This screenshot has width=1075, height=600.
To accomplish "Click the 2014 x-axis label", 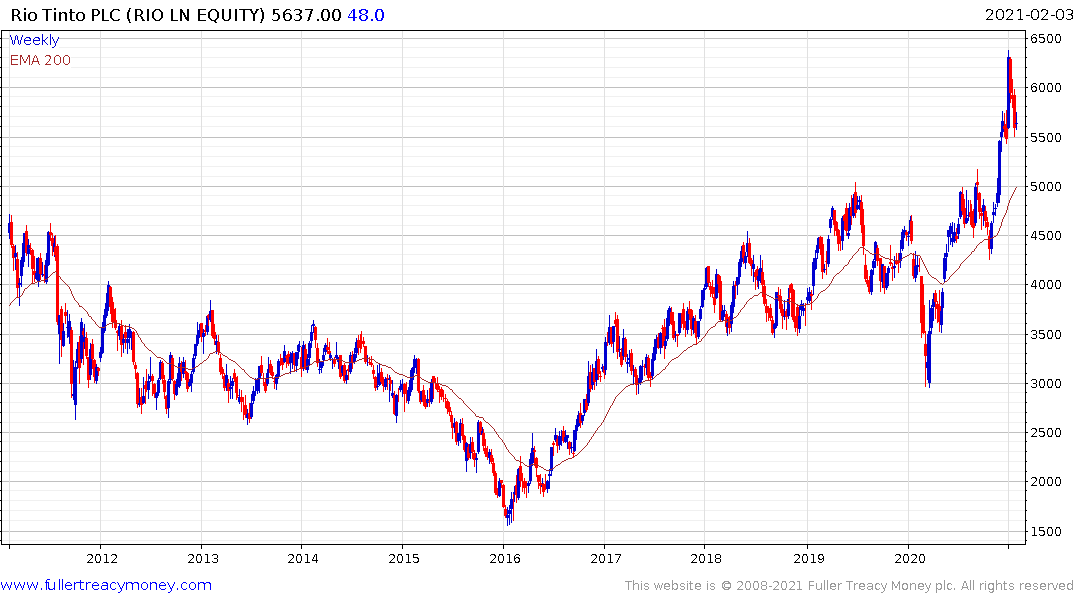I will pos(303,558).
